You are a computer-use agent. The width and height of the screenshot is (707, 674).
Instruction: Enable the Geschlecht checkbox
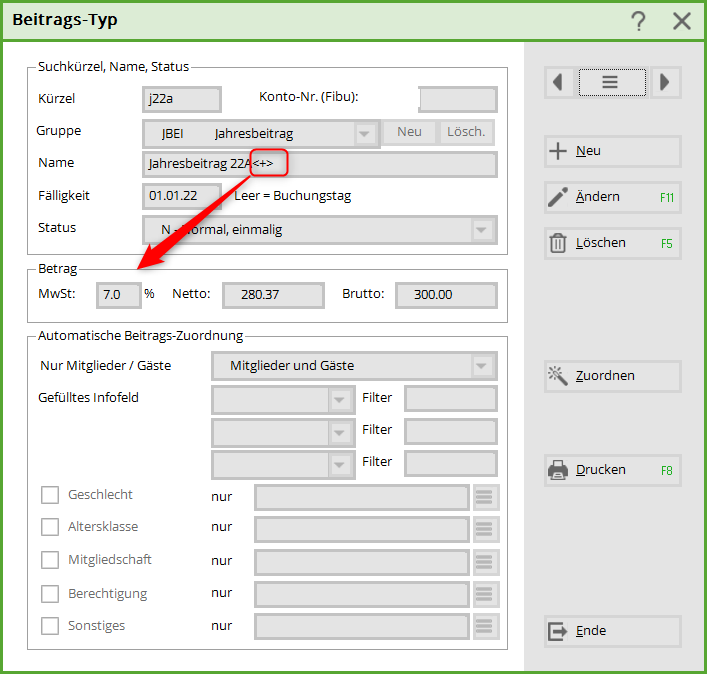(x=50, y=495)
